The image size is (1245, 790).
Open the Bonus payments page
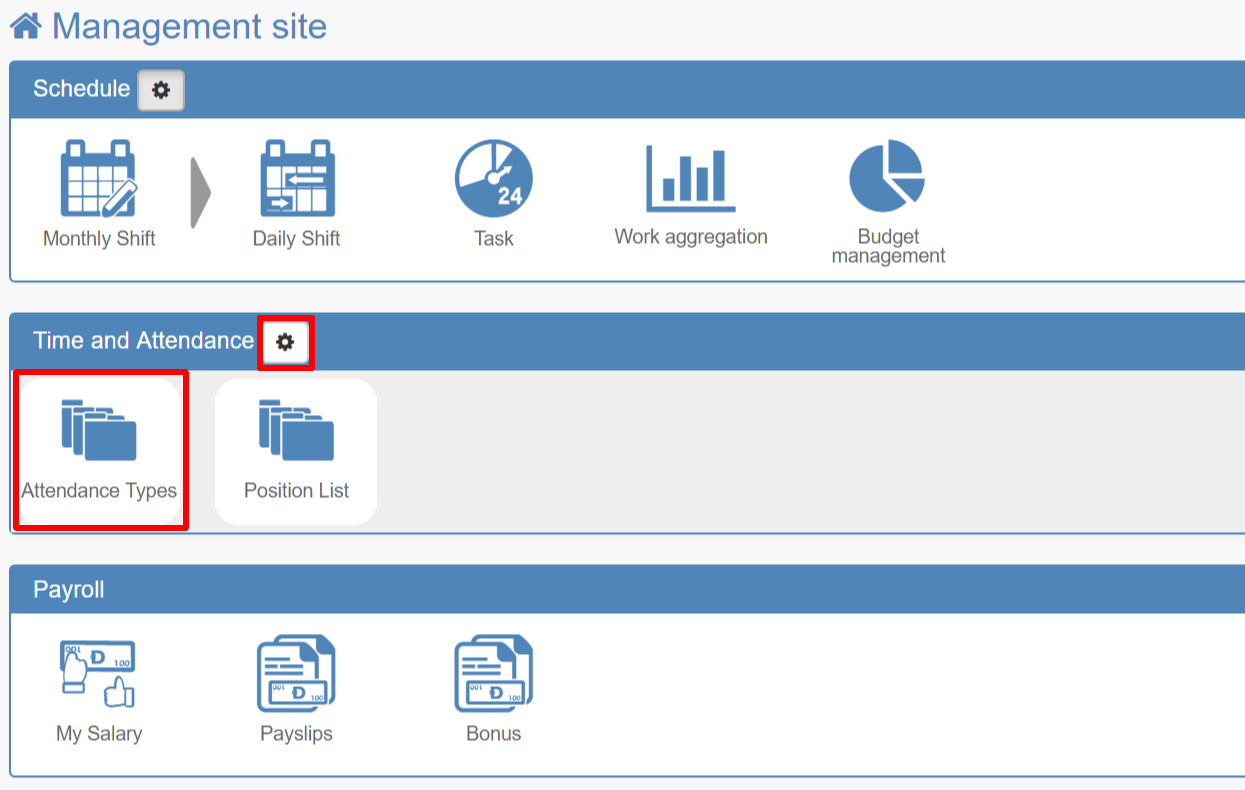[492, 672]
